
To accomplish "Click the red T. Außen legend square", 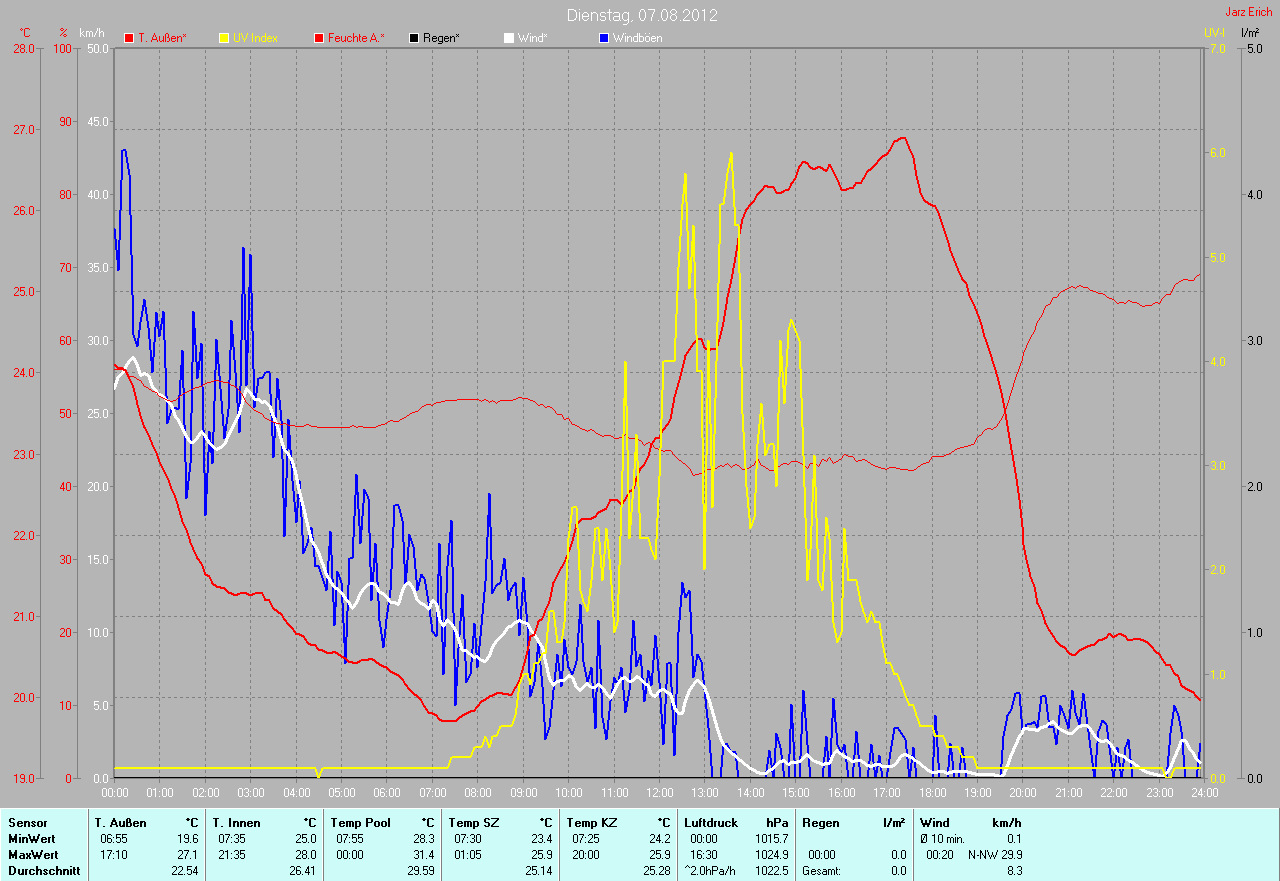I will click(x=128, y=38).
